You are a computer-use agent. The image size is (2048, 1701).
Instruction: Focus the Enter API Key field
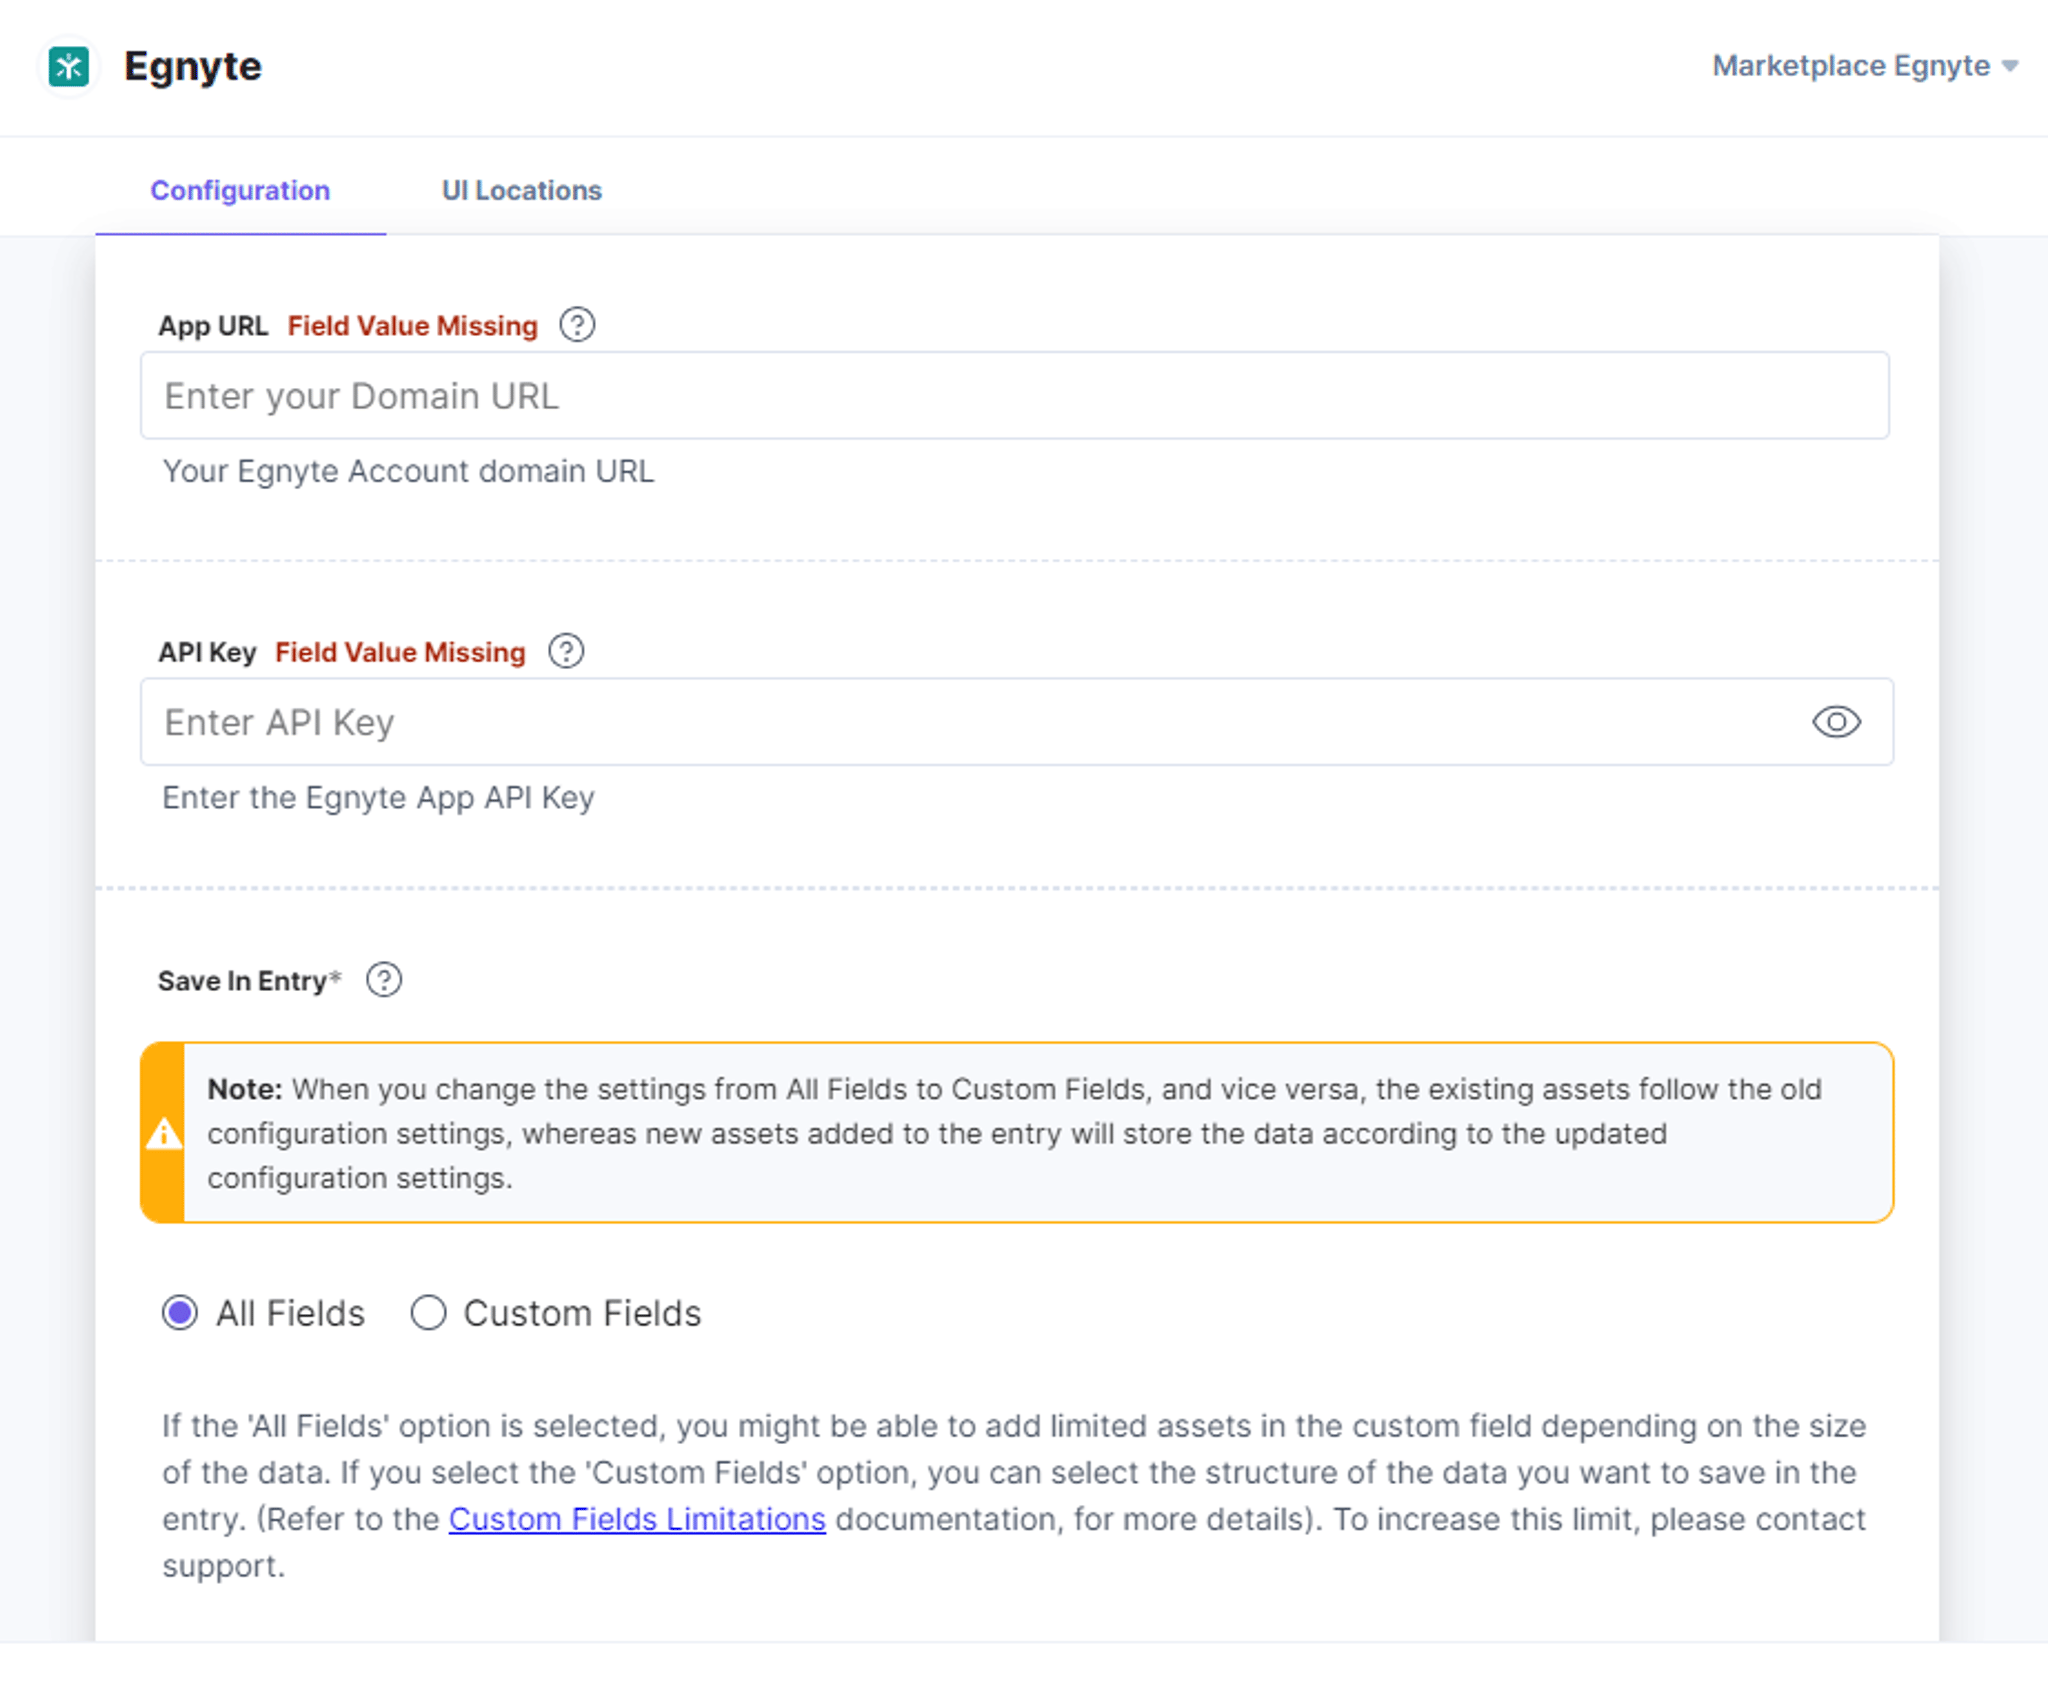click(1017, 722)
